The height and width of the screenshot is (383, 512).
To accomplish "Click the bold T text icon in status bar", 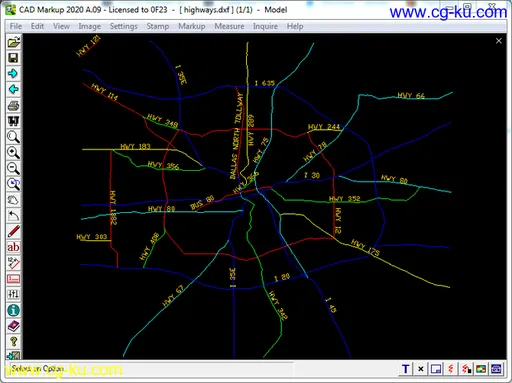I will (406, 369).
